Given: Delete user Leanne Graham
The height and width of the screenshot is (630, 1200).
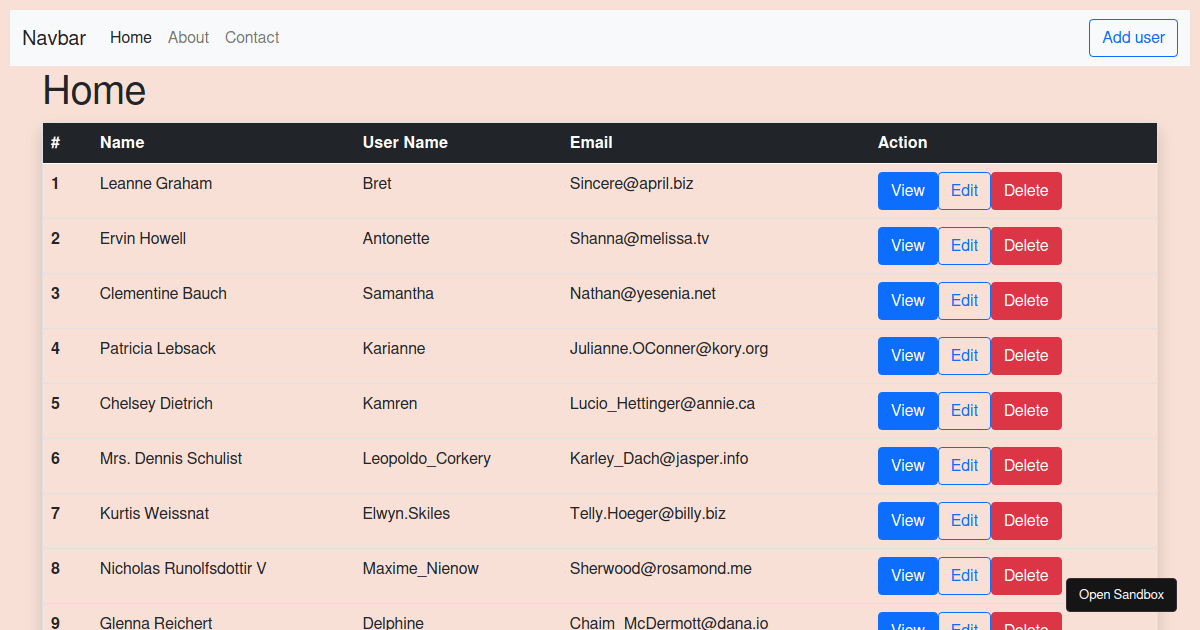Looking at the screenshot, I should coord(1026,191).
